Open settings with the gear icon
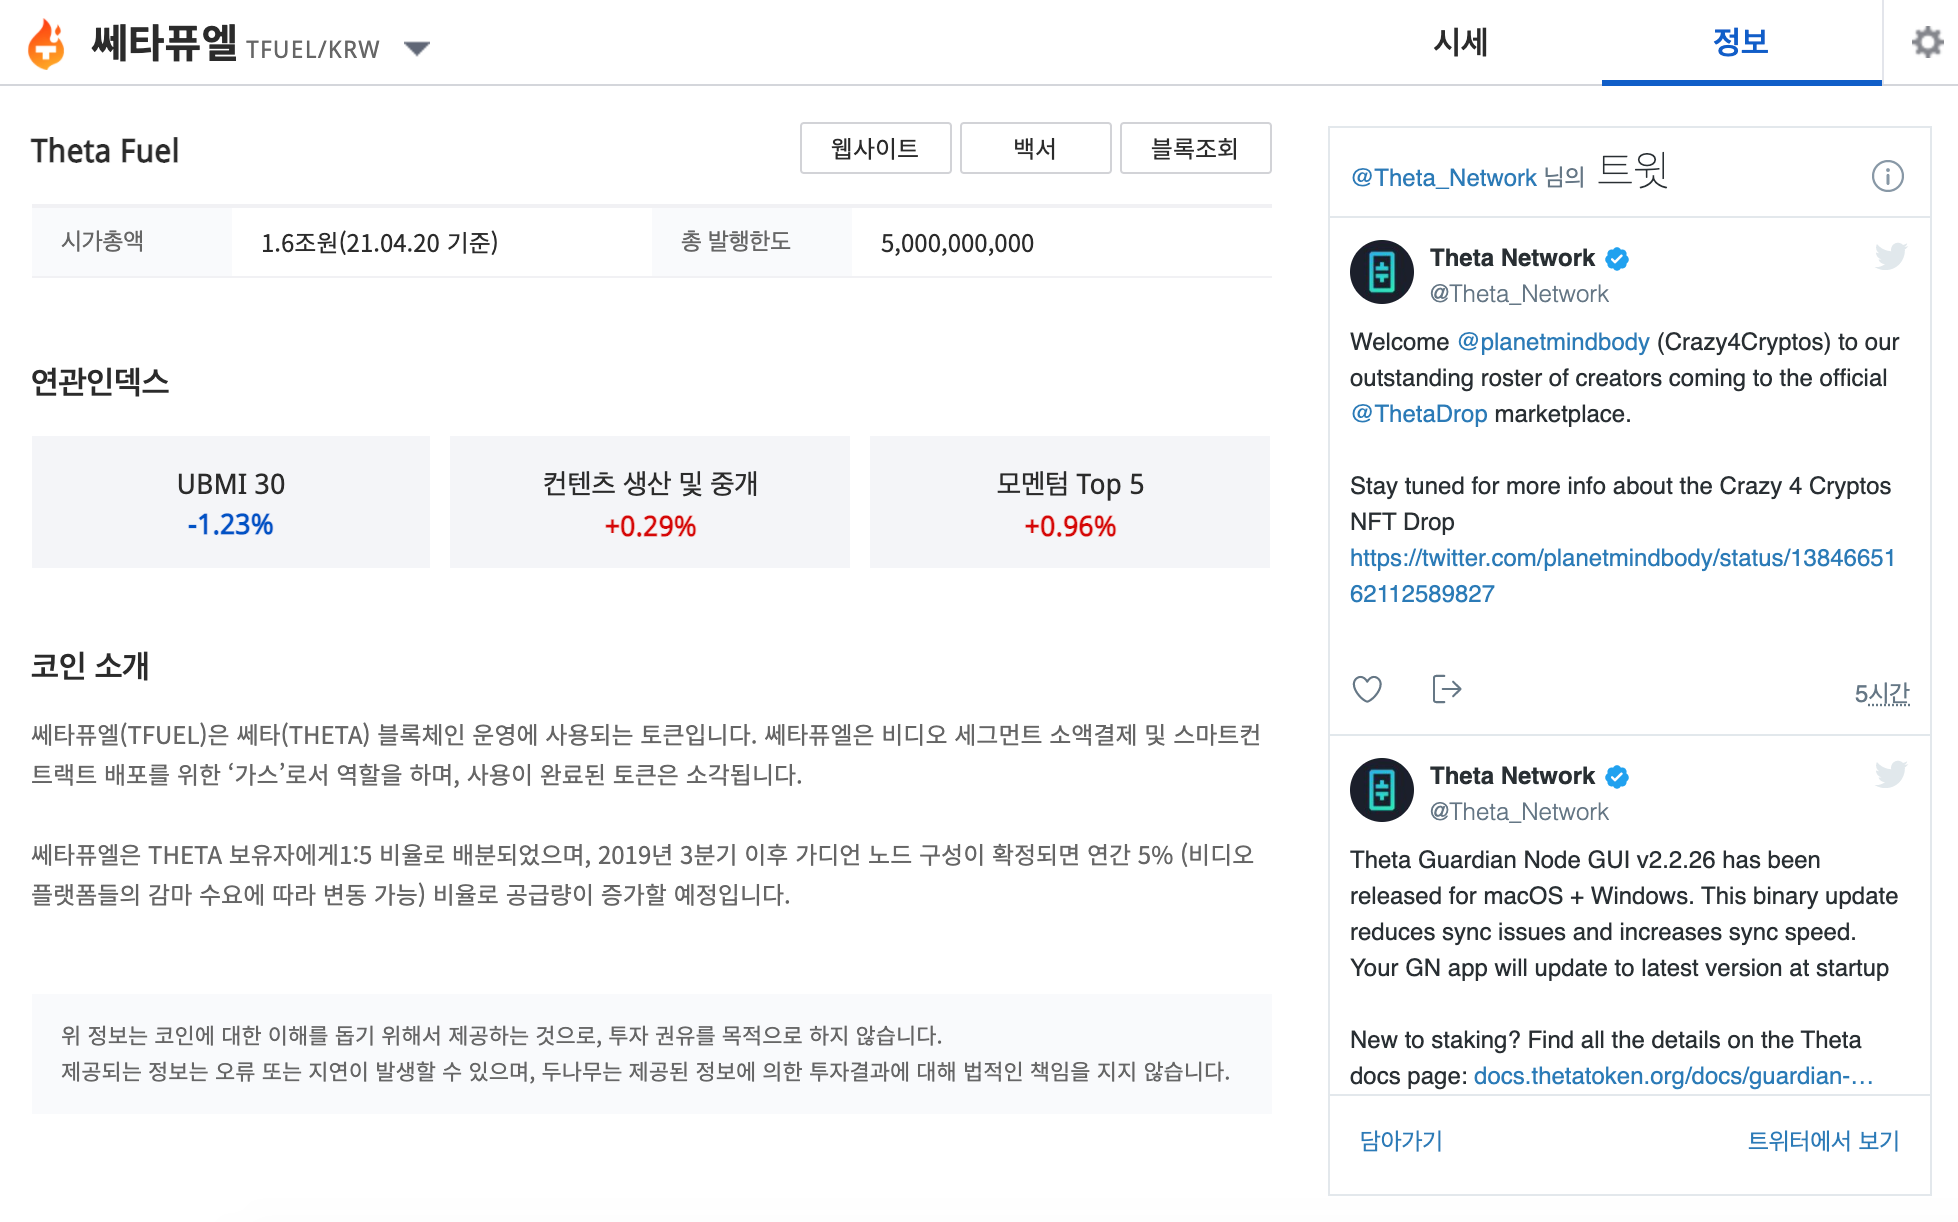The height and width of the screenshot is (1222, 1958). click(x=1927, y=42)
